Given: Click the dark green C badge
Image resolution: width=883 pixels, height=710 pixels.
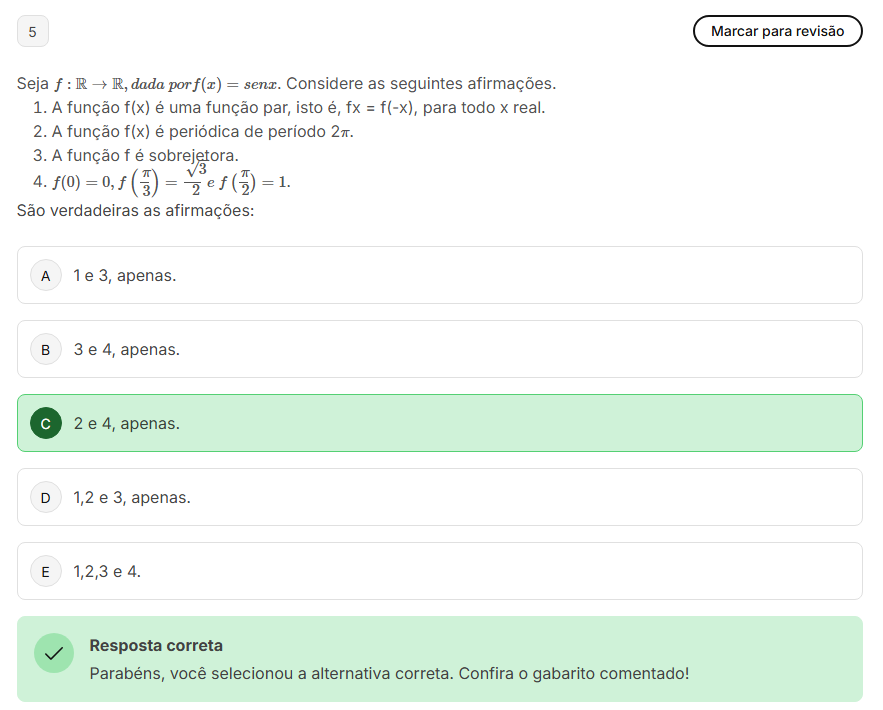Looking at the screenshot, I should [46, 423].
